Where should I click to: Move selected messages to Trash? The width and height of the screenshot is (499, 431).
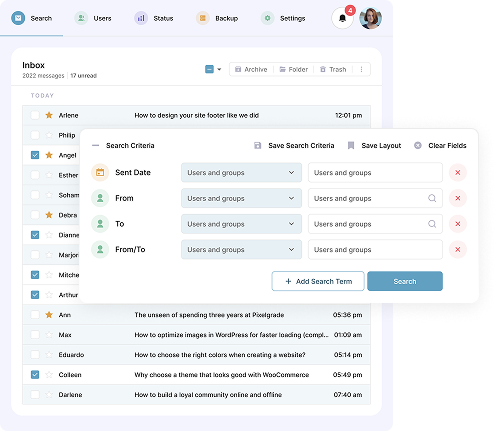(333, 69)
